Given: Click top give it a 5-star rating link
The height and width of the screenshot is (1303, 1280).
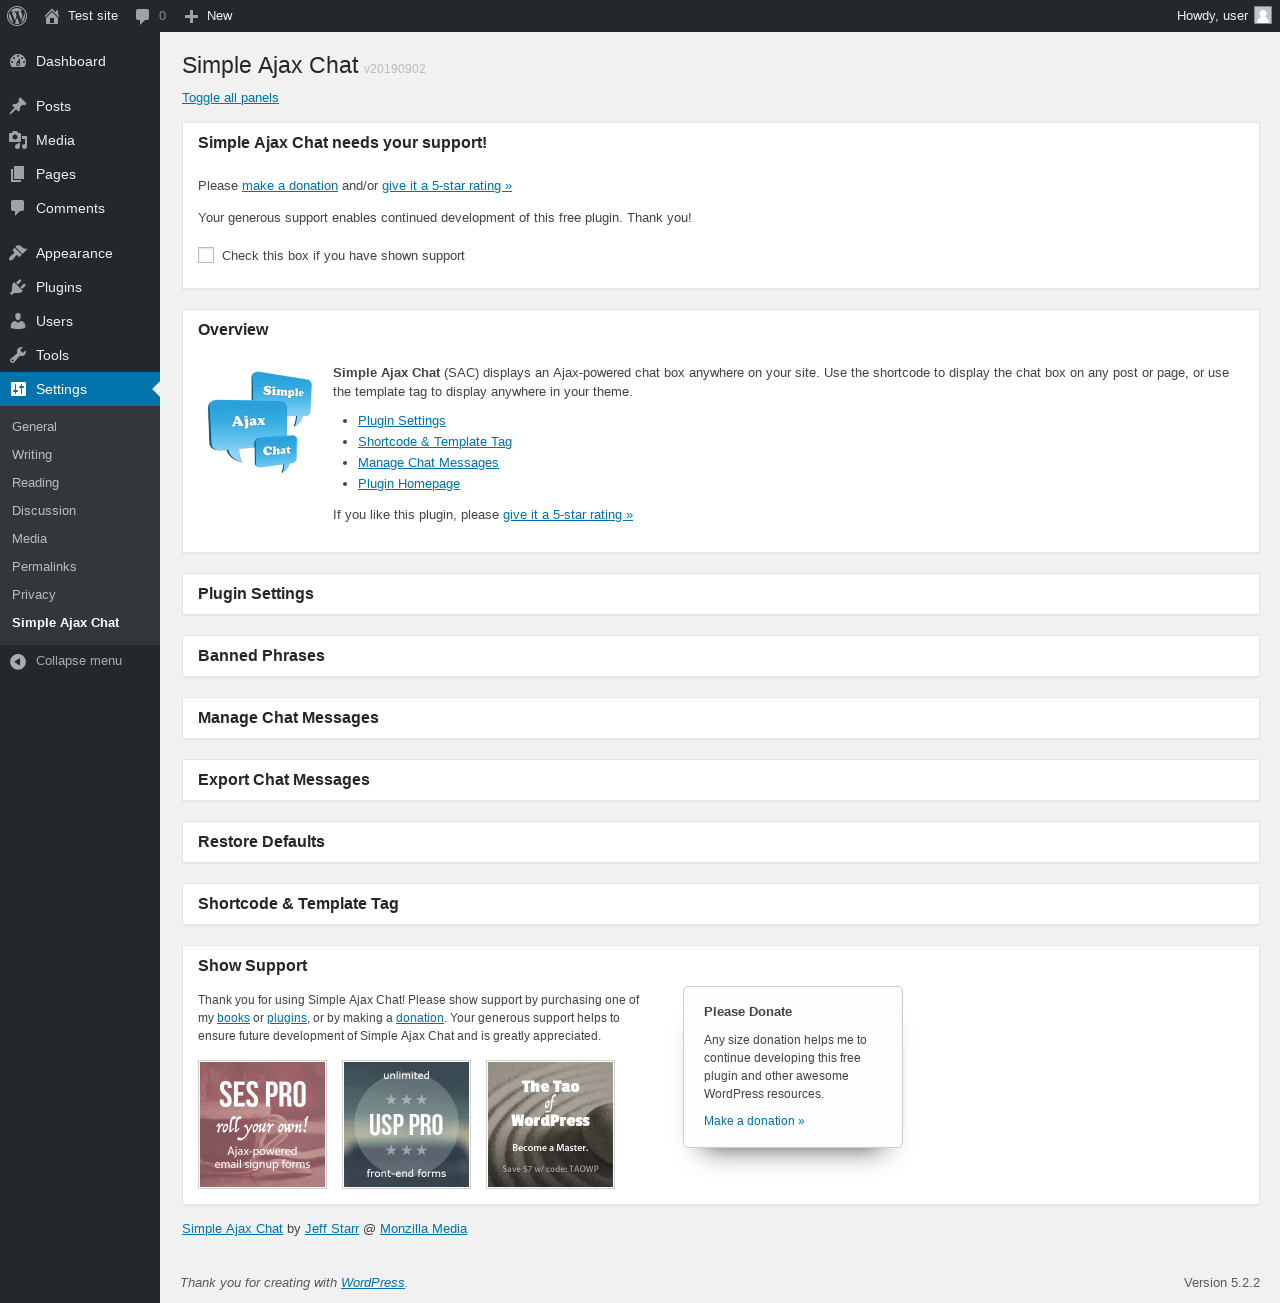Looking at the screenshot, I should point(447,185).
